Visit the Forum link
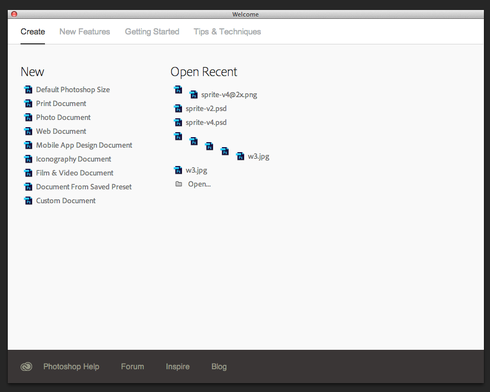Screen dimensions: 490x392 tap(133, 367)
